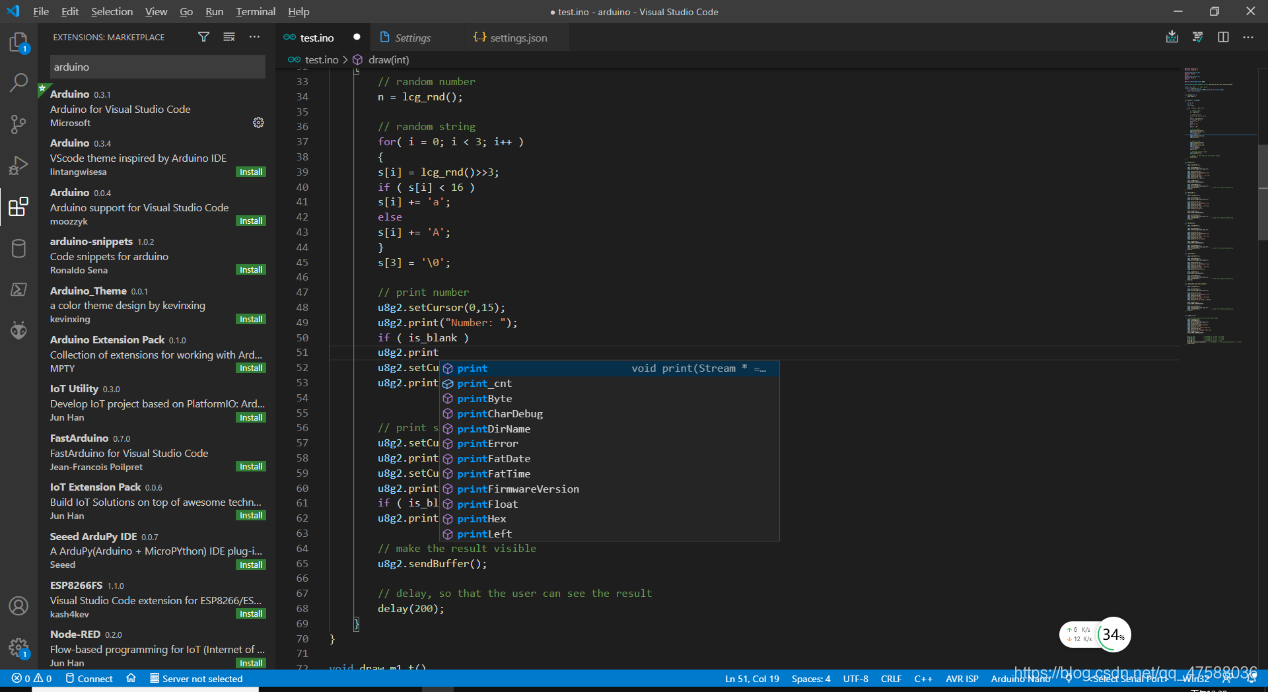This screenshot has height=692, width=1268.
Task: Select printFloat from the autocomplete list
Action: click(x=488, y=504)
